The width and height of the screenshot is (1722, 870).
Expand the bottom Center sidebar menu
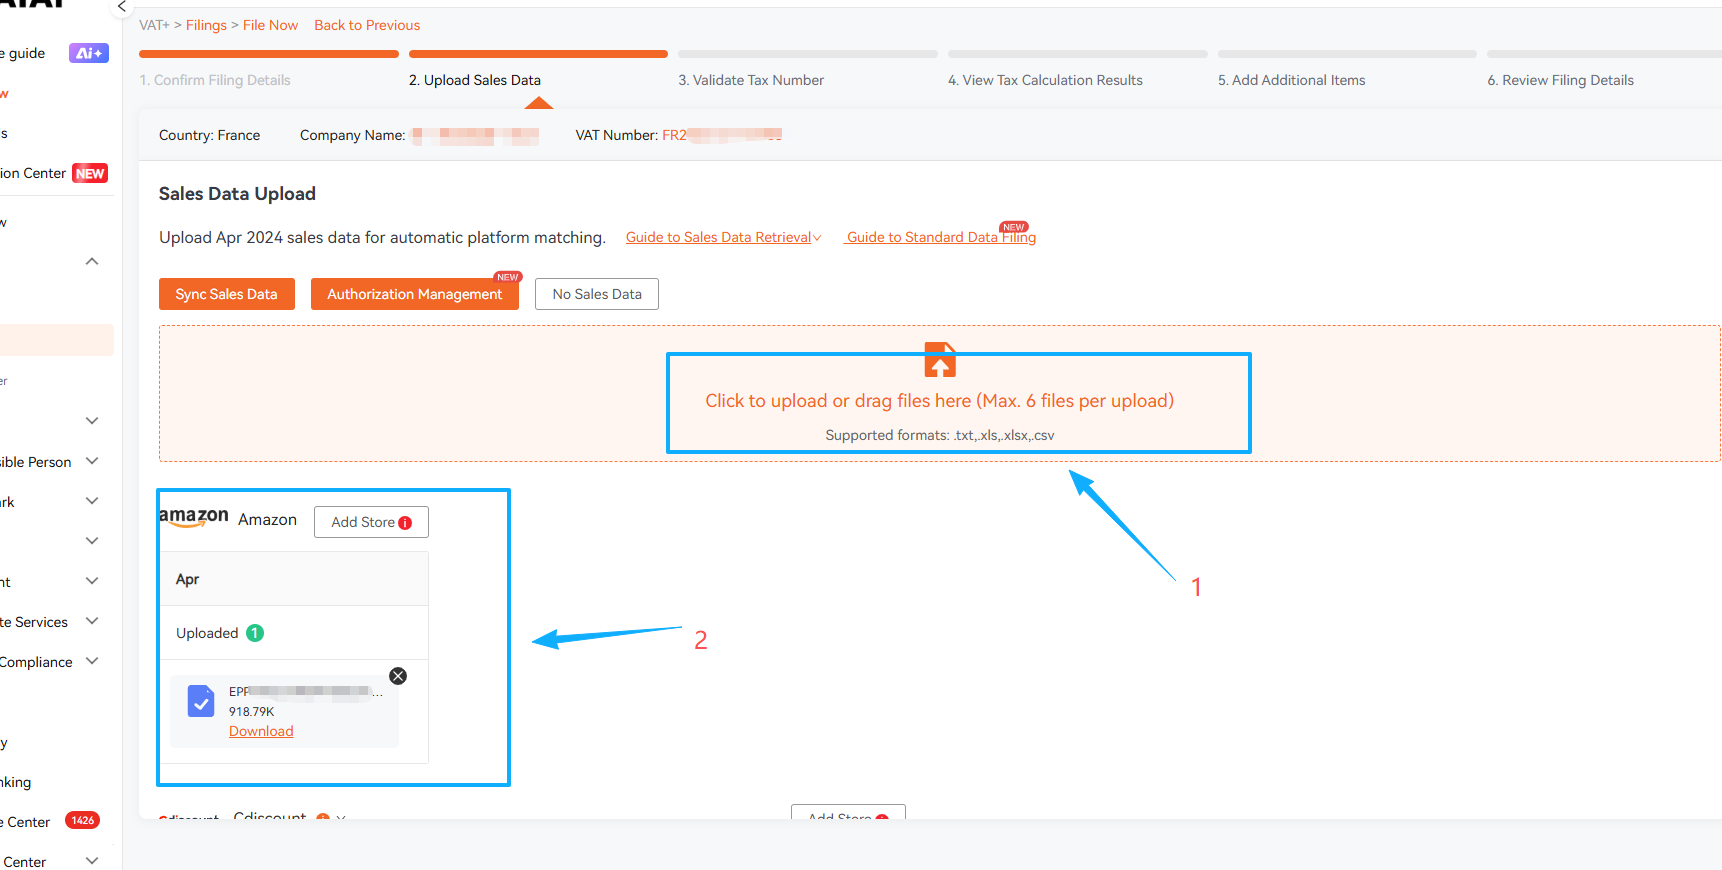tap(92, 861)
